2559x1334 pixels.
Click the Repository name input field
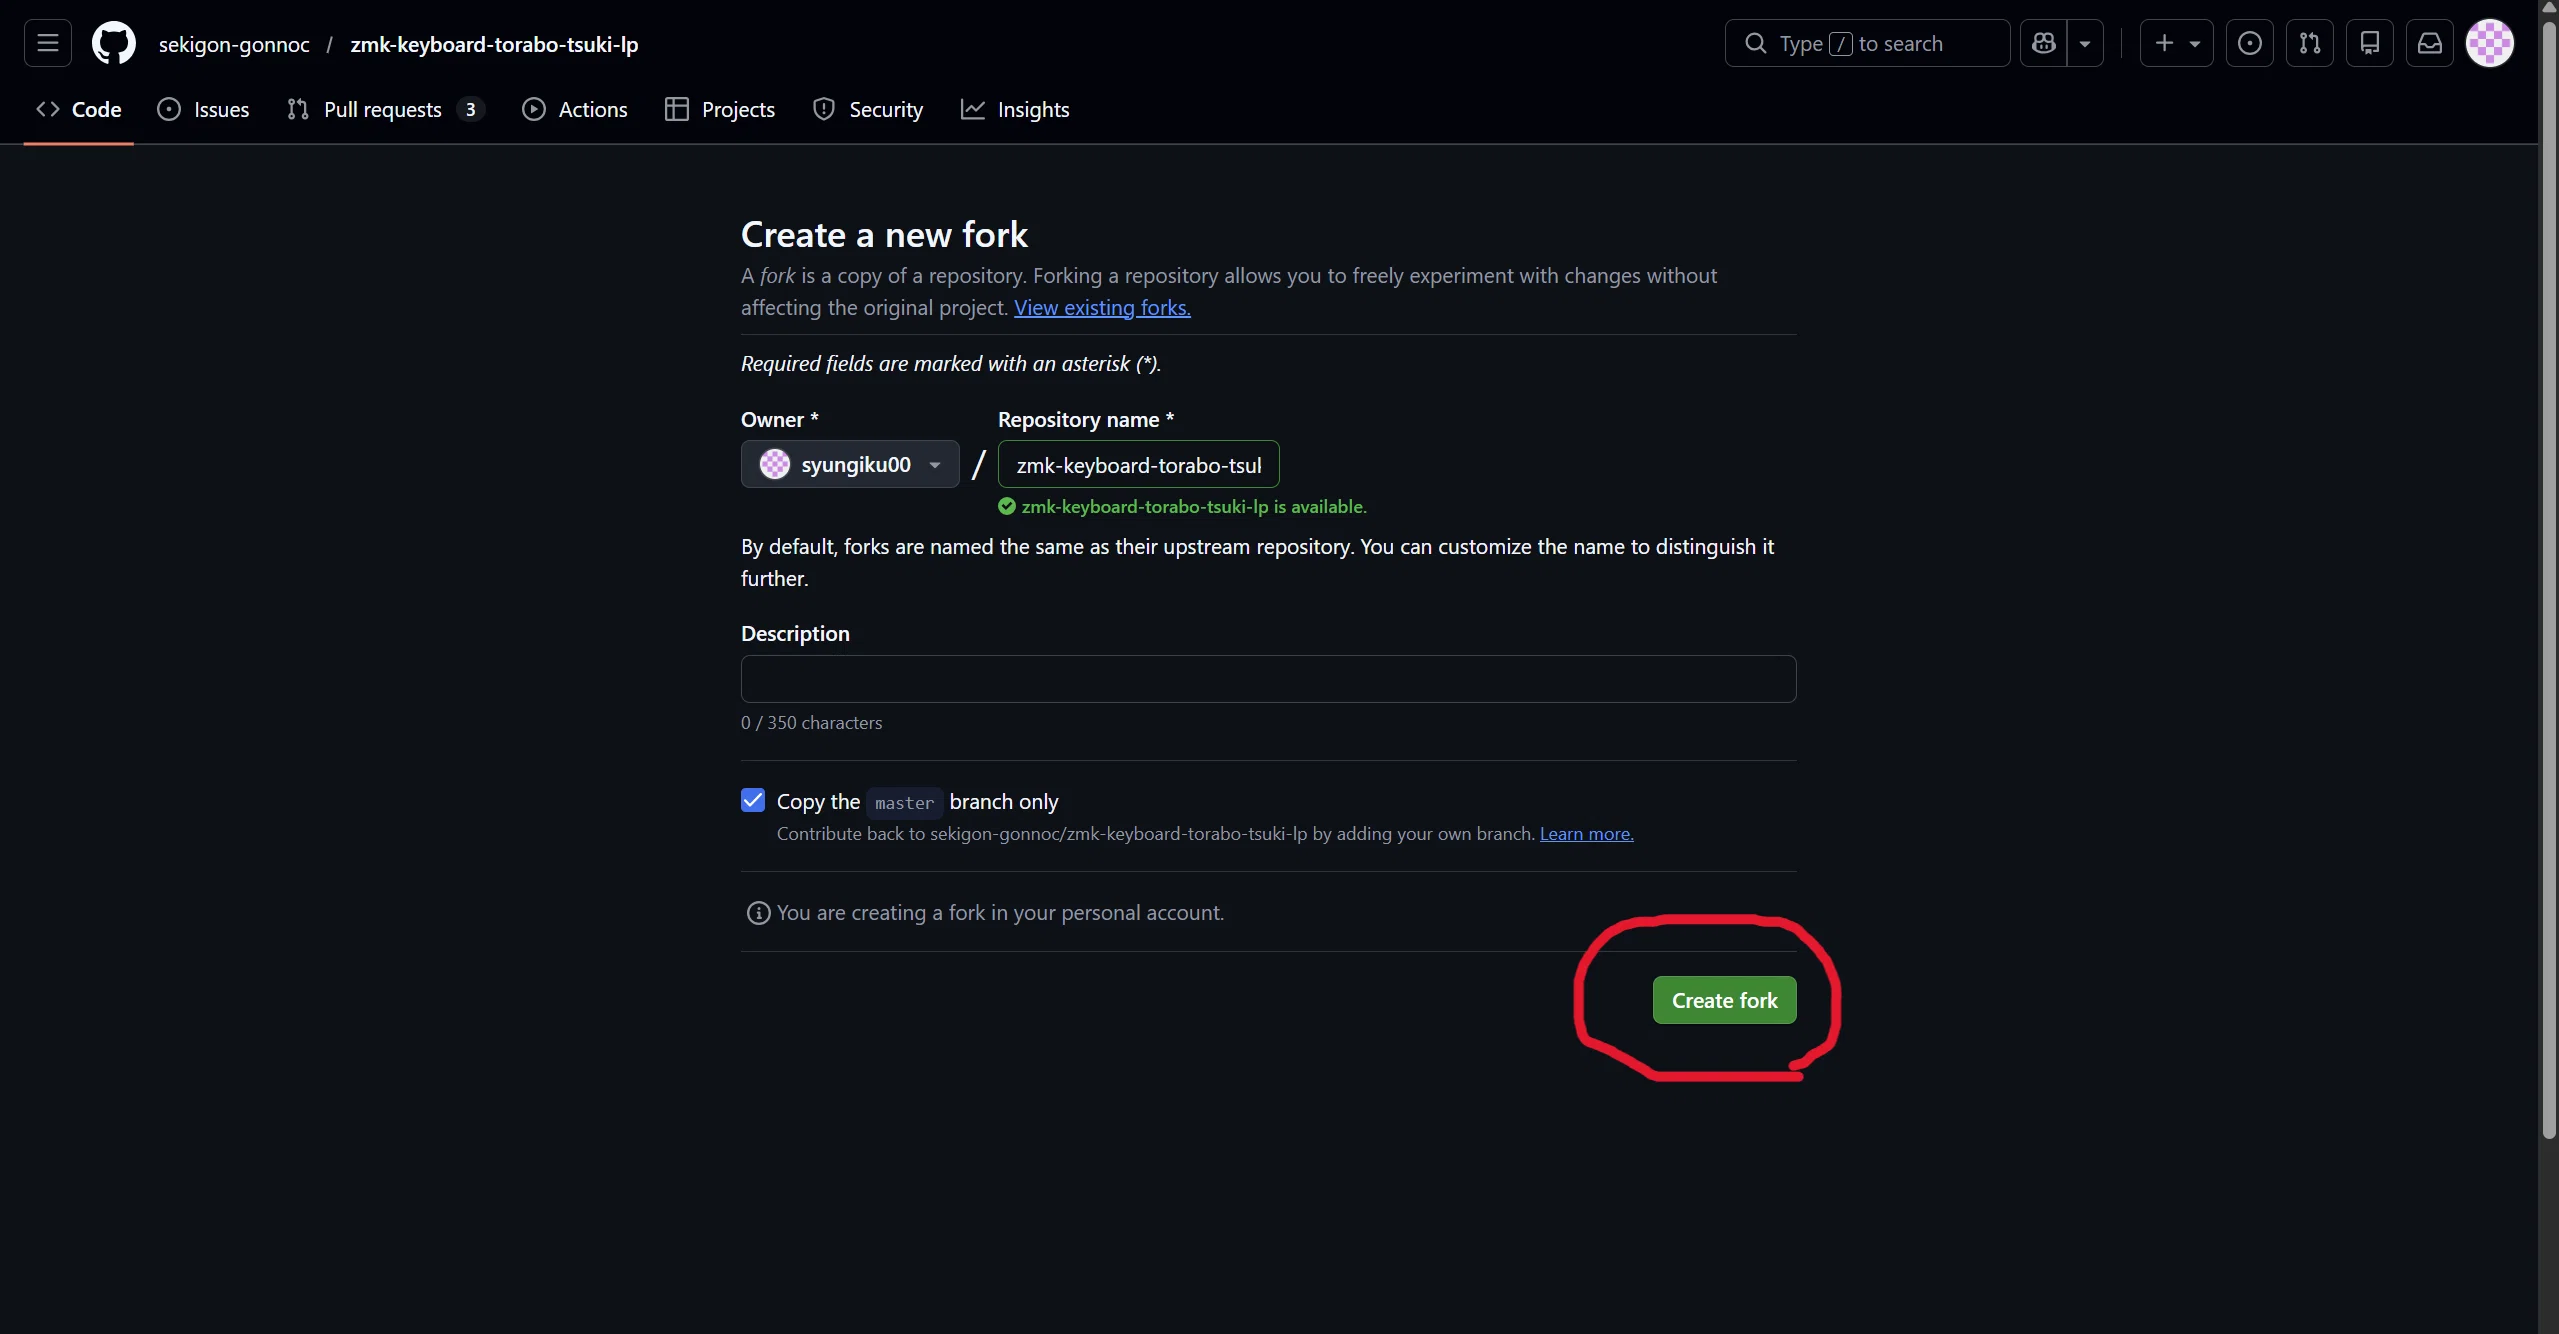coord(1138,464)
